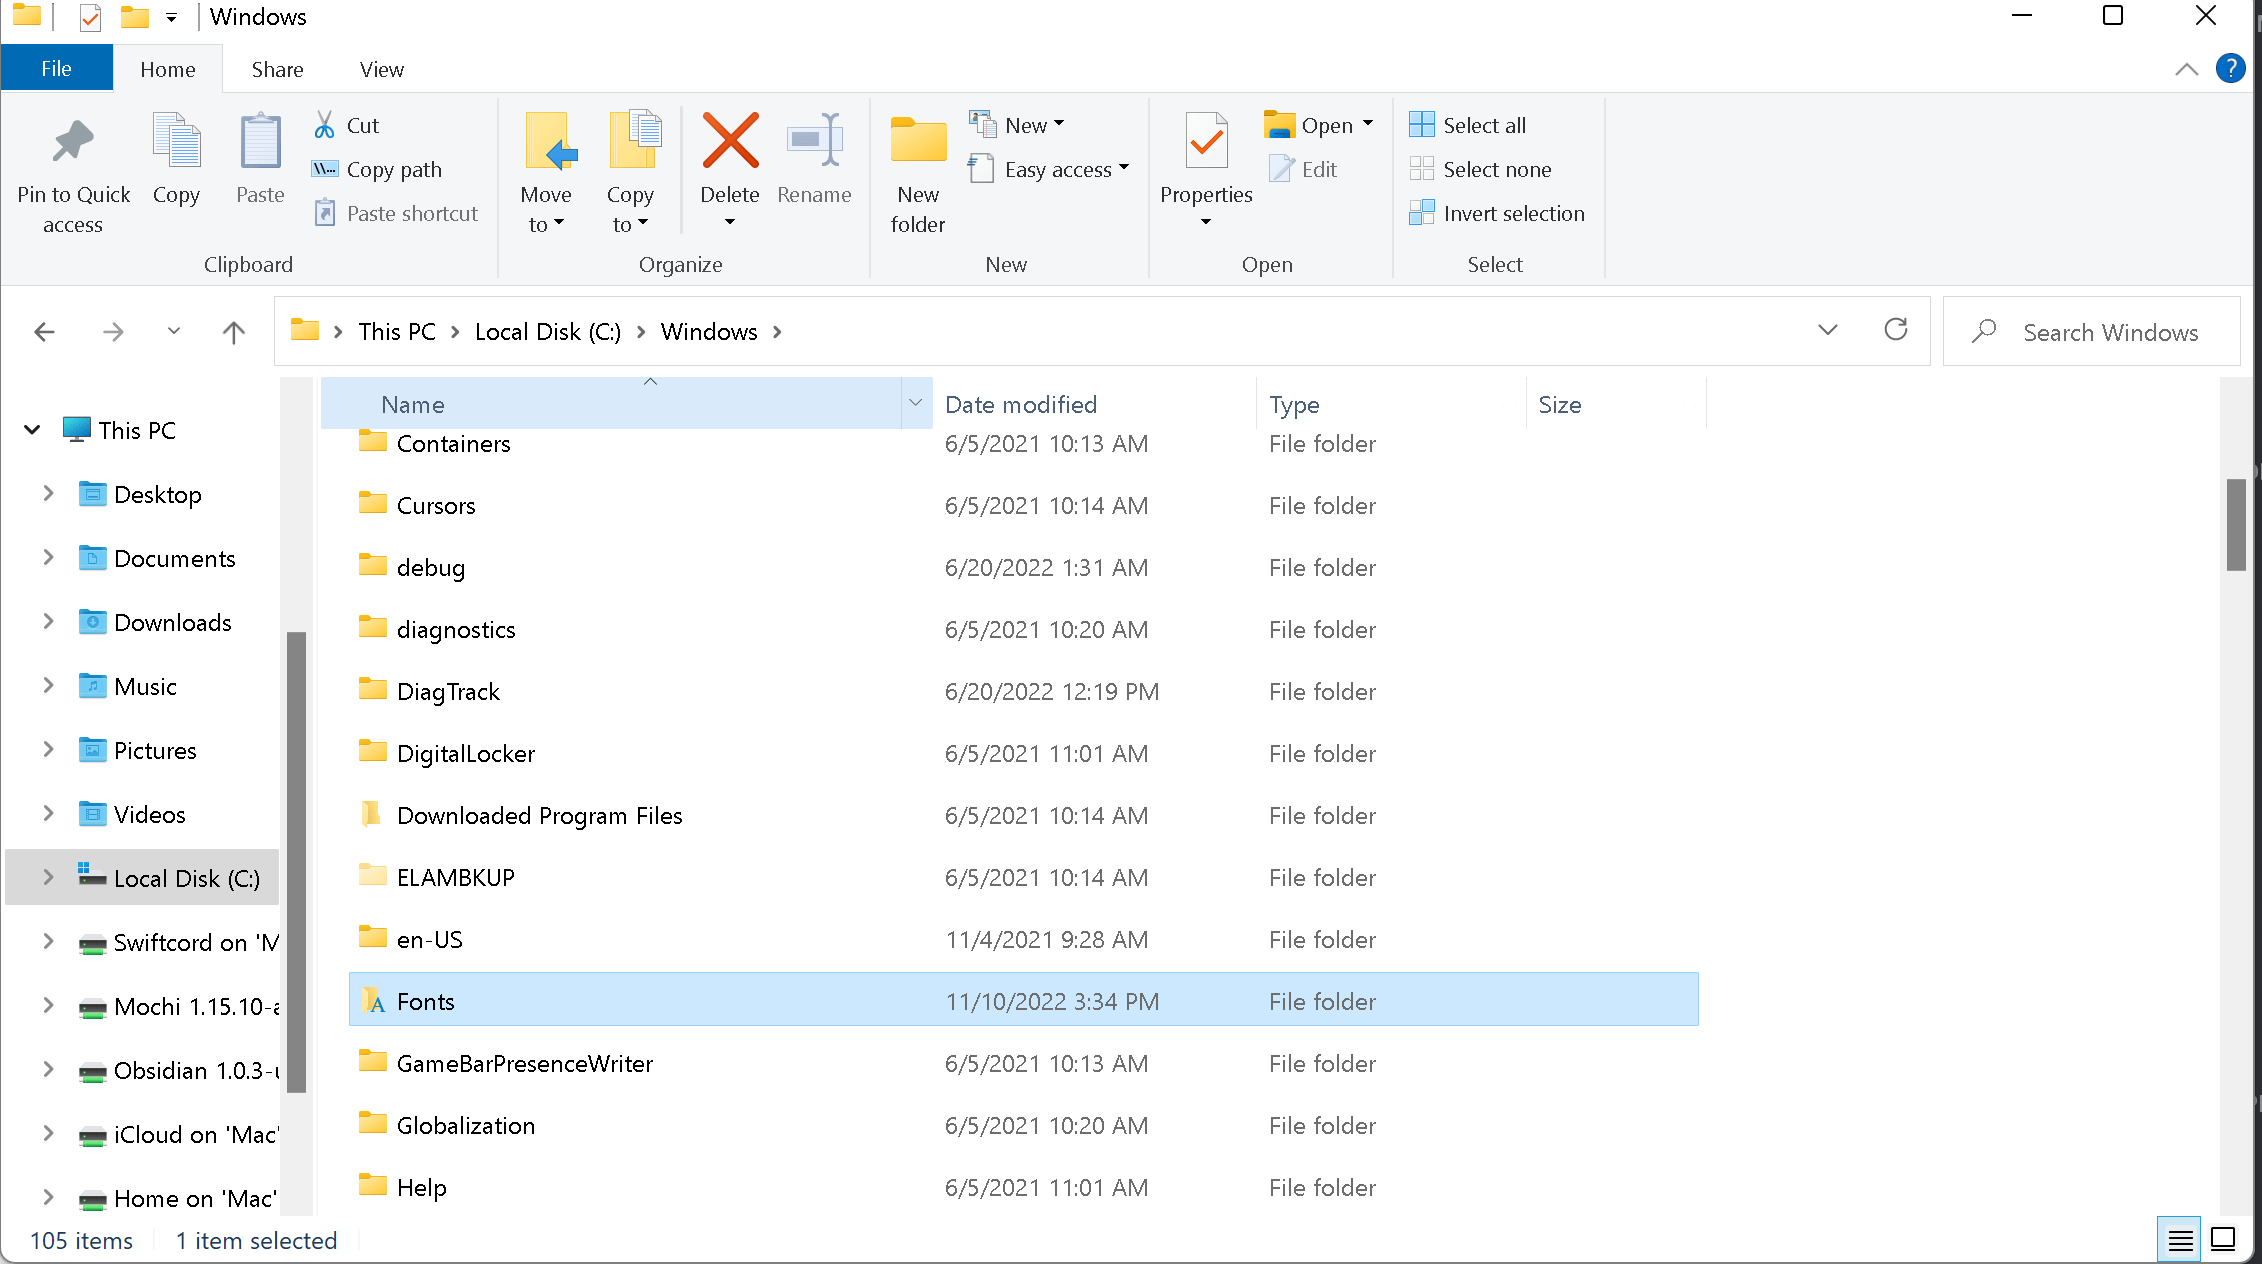
Task: Click the Copy path icon
Action: pyautogui.click(x=325, y=169)
